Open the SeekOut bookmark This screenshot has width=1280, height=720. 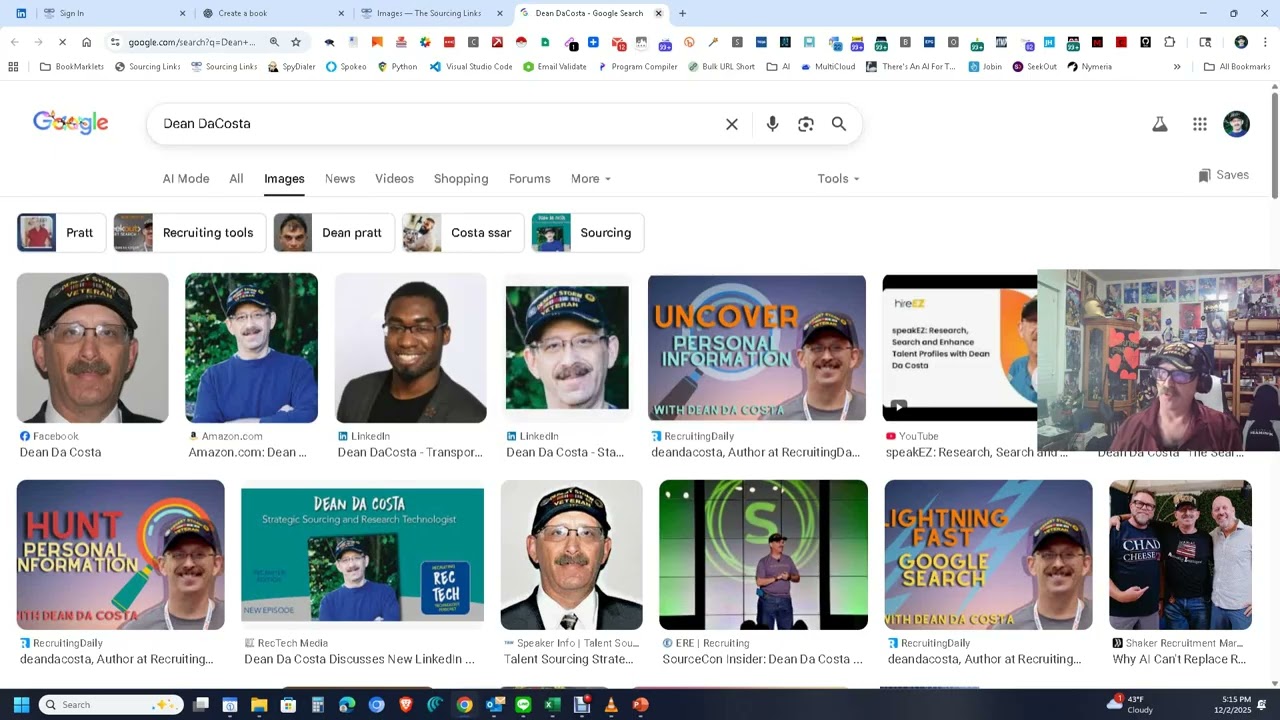click(x=1034, y=67)
